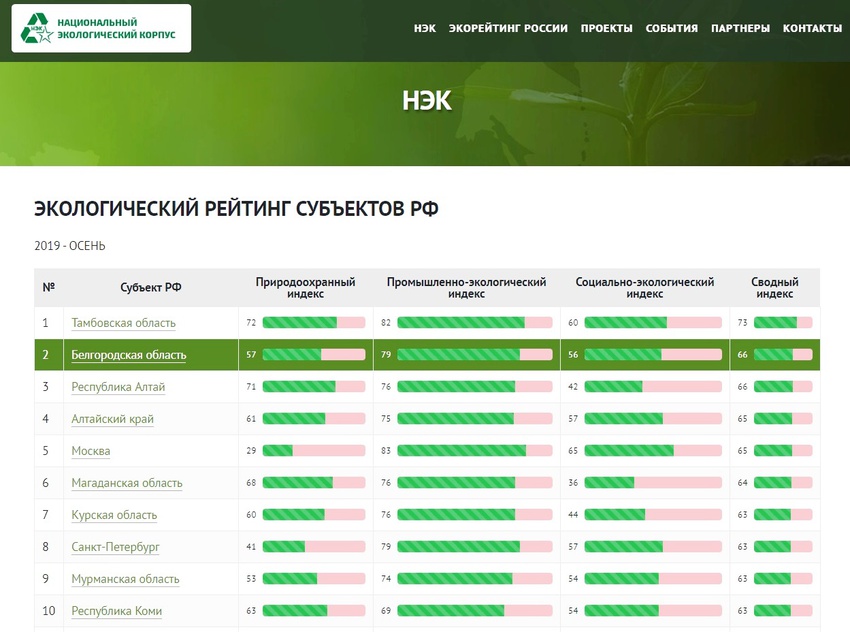This screenshot has width=850, height=632.
Task: Open the Магаданская область link
Action: 127,483
